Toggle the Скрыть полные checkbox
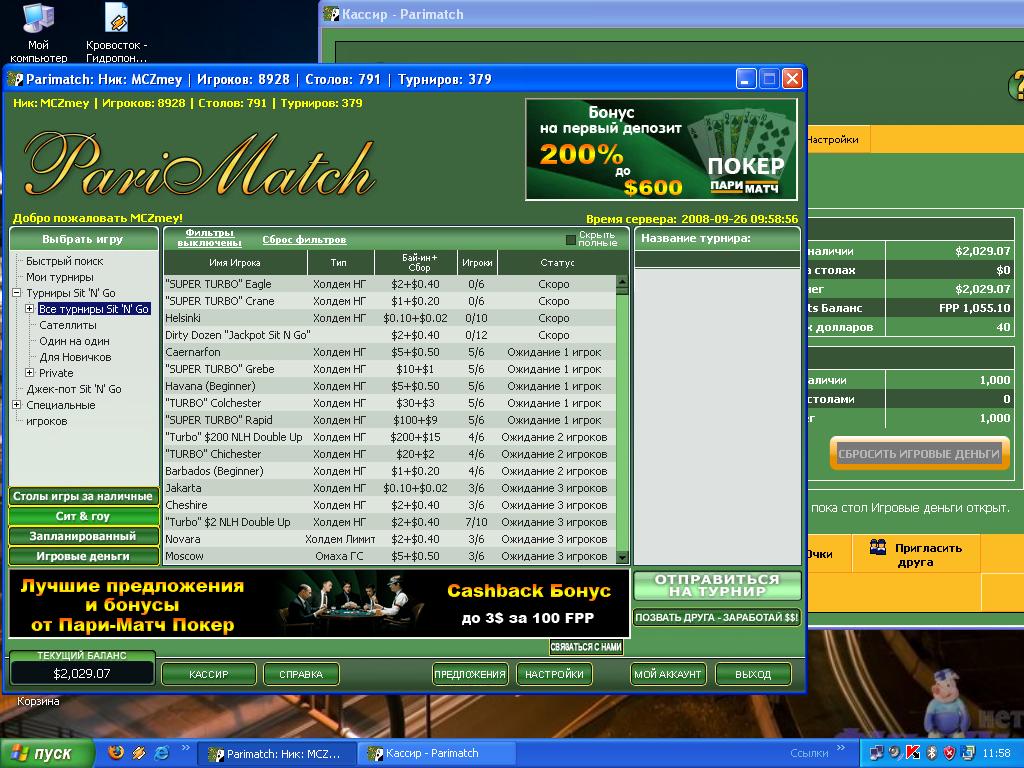Screen dimensions: 1024x768 pos(571,240)
